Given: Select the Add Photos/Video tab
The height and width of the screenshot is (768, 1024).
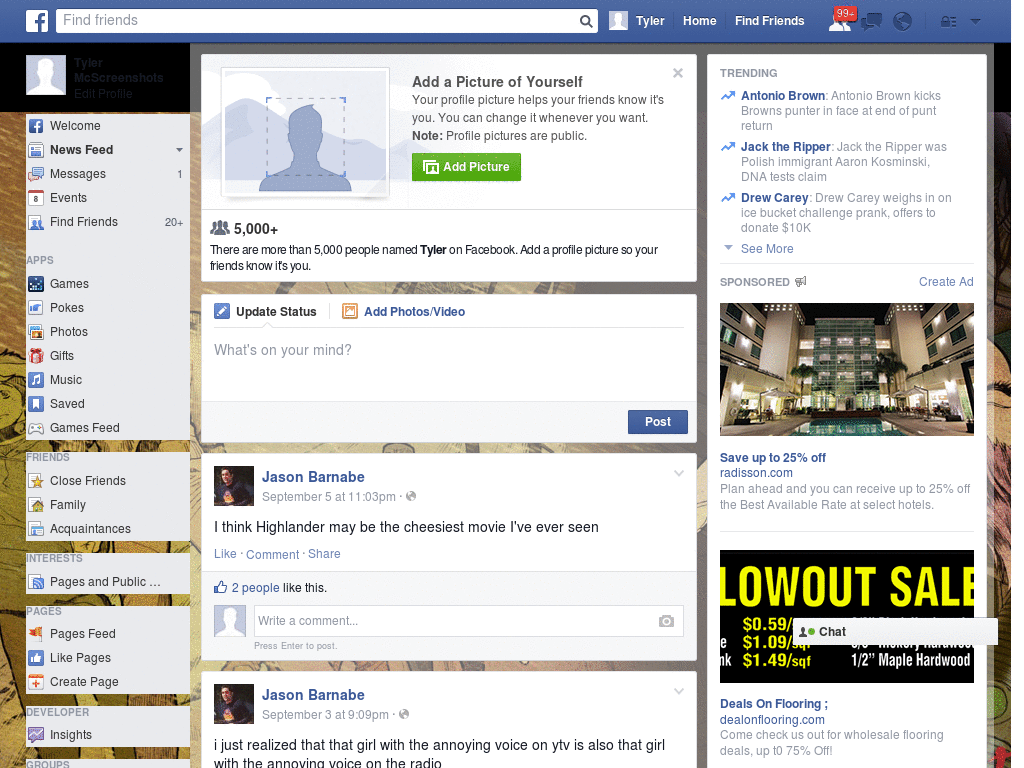Looking at the screenshot, I should (x=404, y=312).
